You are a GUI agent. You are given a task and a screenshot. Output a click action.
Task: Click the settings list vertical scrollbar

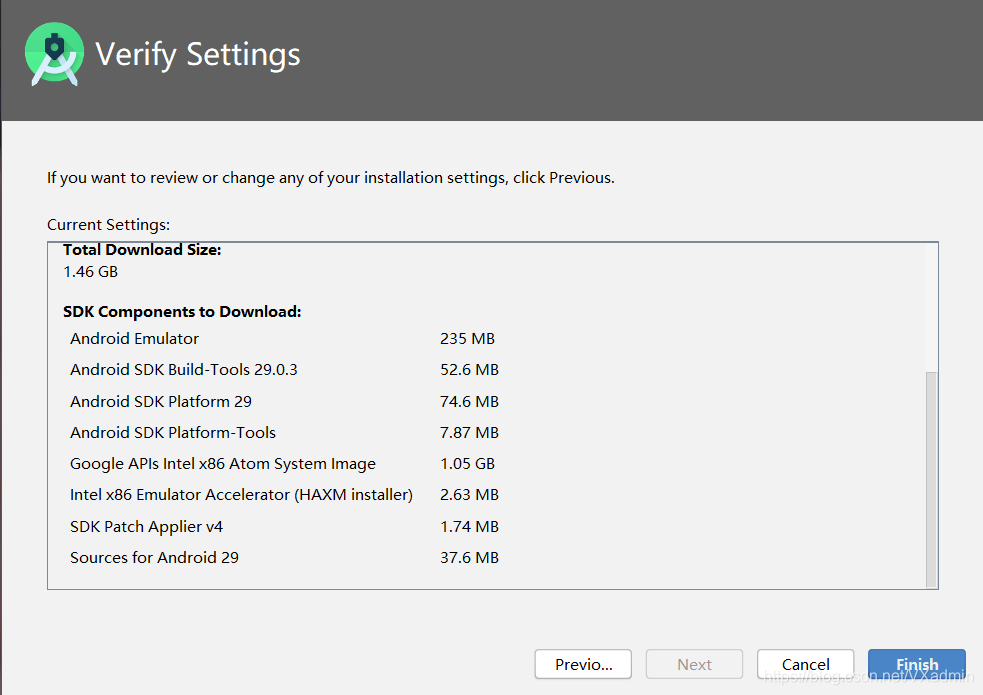click(x=932, y=479)
